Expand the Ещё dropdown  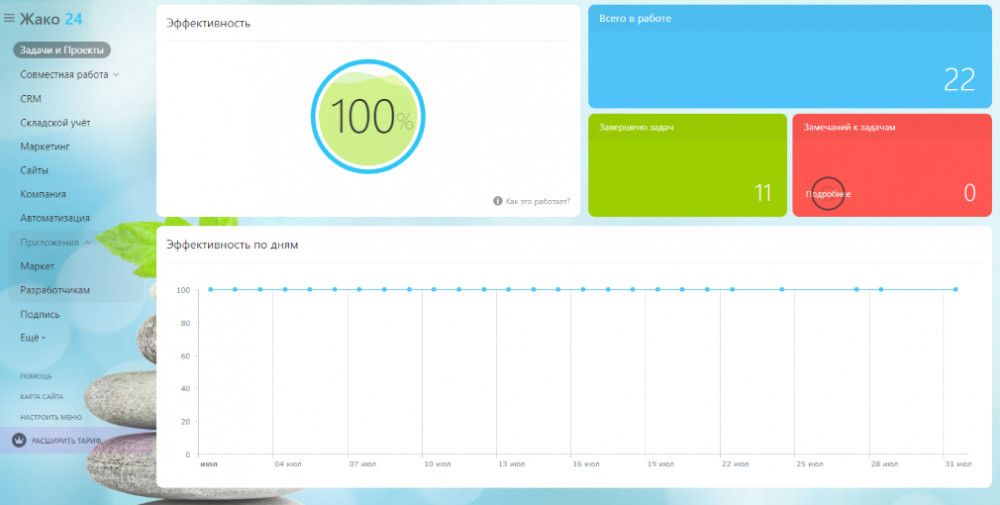click(x=33, y=338)
